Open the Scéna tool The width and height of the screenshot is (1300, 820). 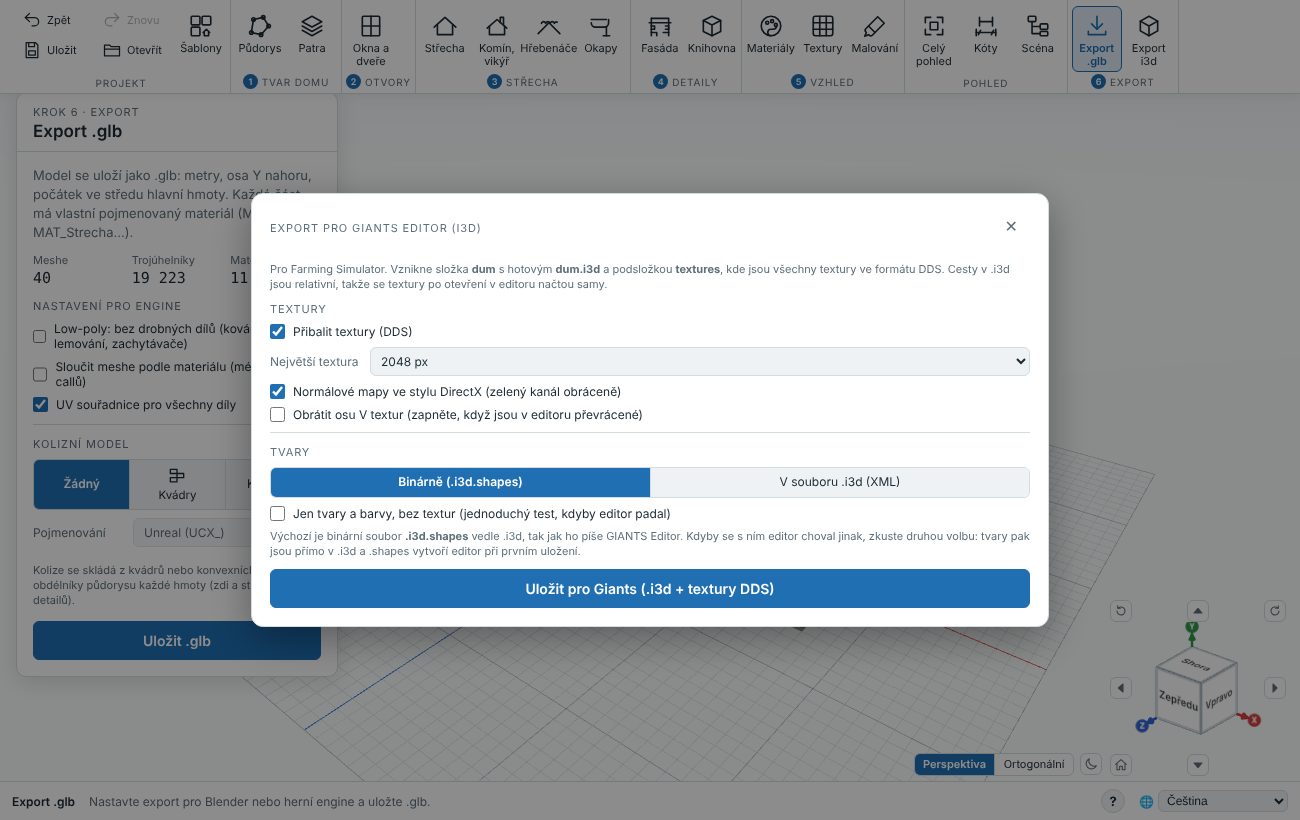point(1037,34)
